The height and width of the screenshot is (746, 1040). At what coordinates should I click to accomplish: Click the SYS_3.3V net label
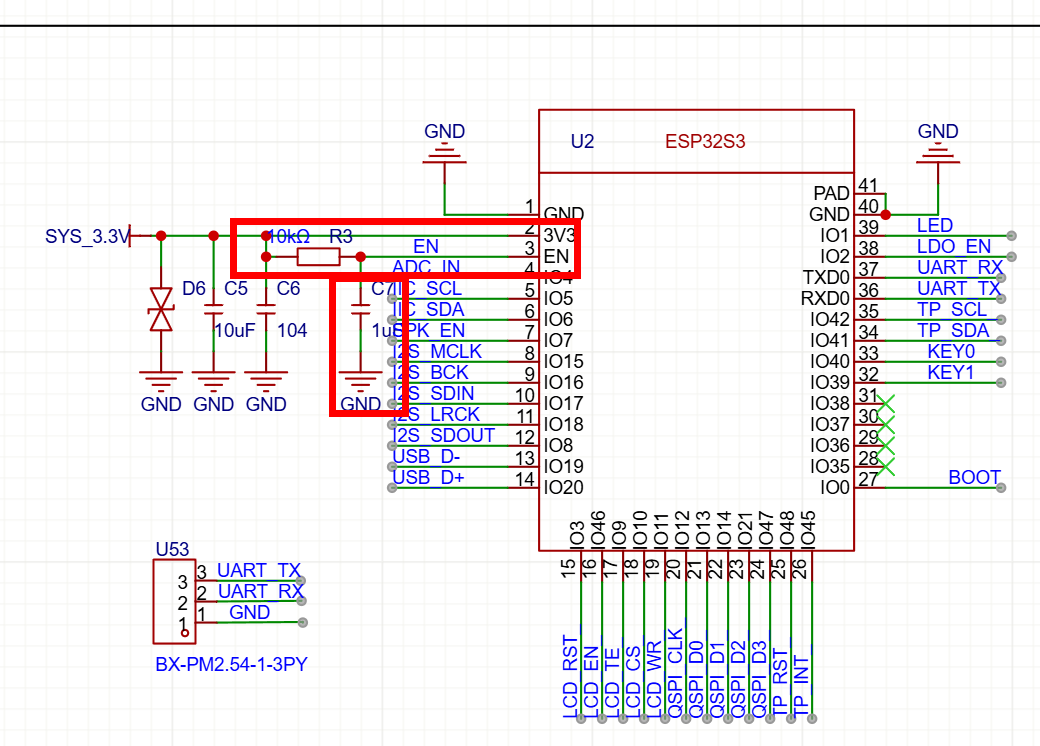pyautogui.click(x=87, y=236)
